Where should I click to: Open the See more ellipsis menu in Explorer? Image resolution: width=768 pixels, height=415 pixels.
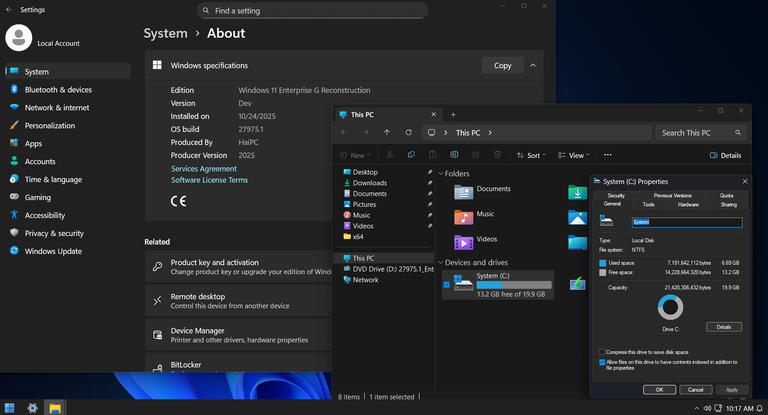click(607, 155)
